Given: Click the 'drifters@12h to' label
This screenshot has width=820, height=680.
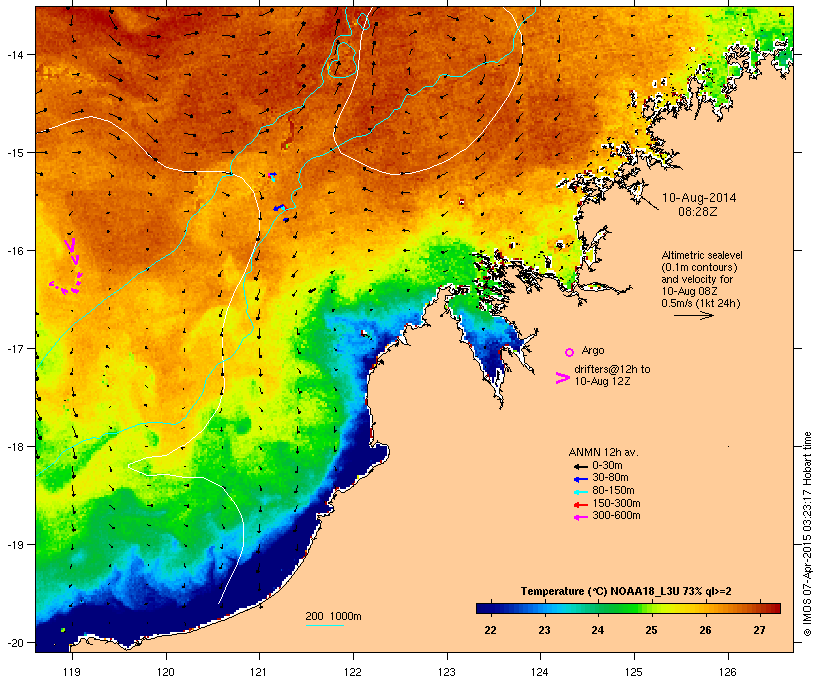Looking at the screenshot, I should click(612, 369).
